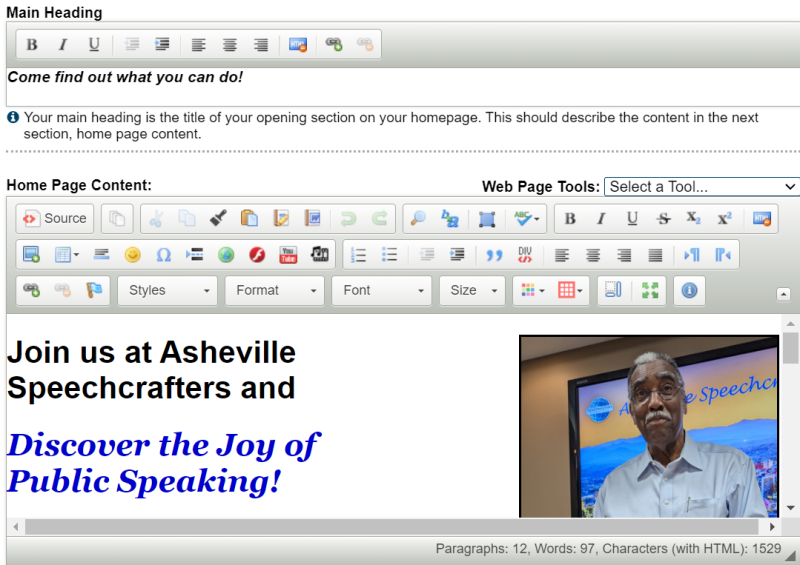Center text in Main Heading toolbar
The height and width of the screenshot is (565, 800).
click(230, 45)
